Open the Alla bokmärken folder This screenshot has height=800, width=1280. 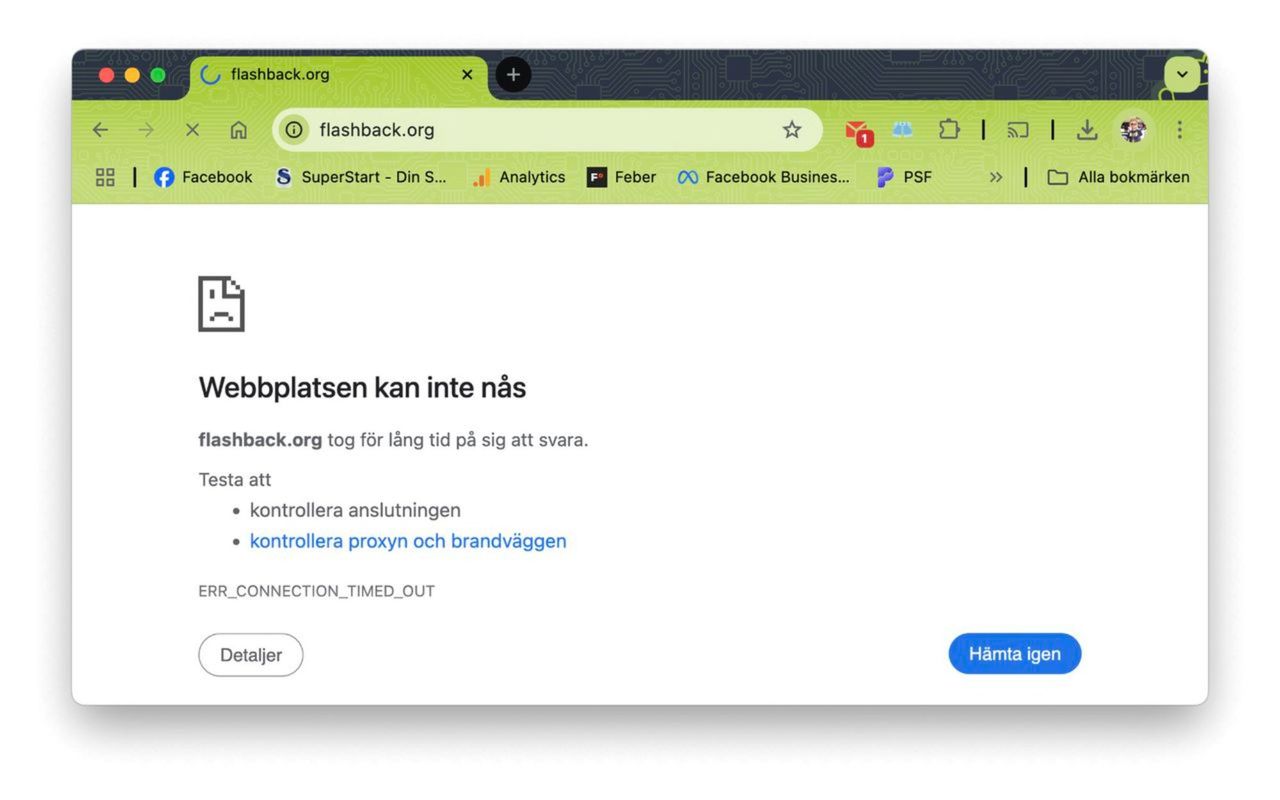(x=1118, y=177)
